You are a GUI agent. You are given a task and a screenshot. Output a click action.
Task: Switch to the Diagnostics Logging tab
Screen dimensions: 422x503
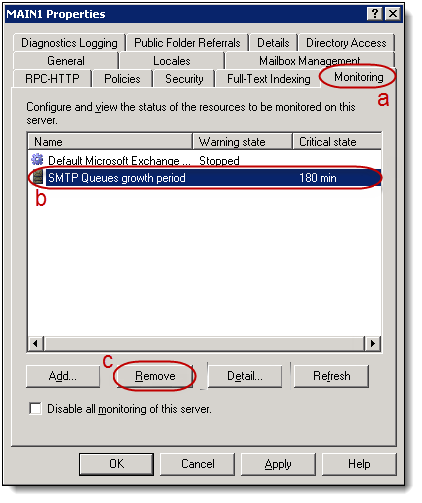[x=69, y=43]
